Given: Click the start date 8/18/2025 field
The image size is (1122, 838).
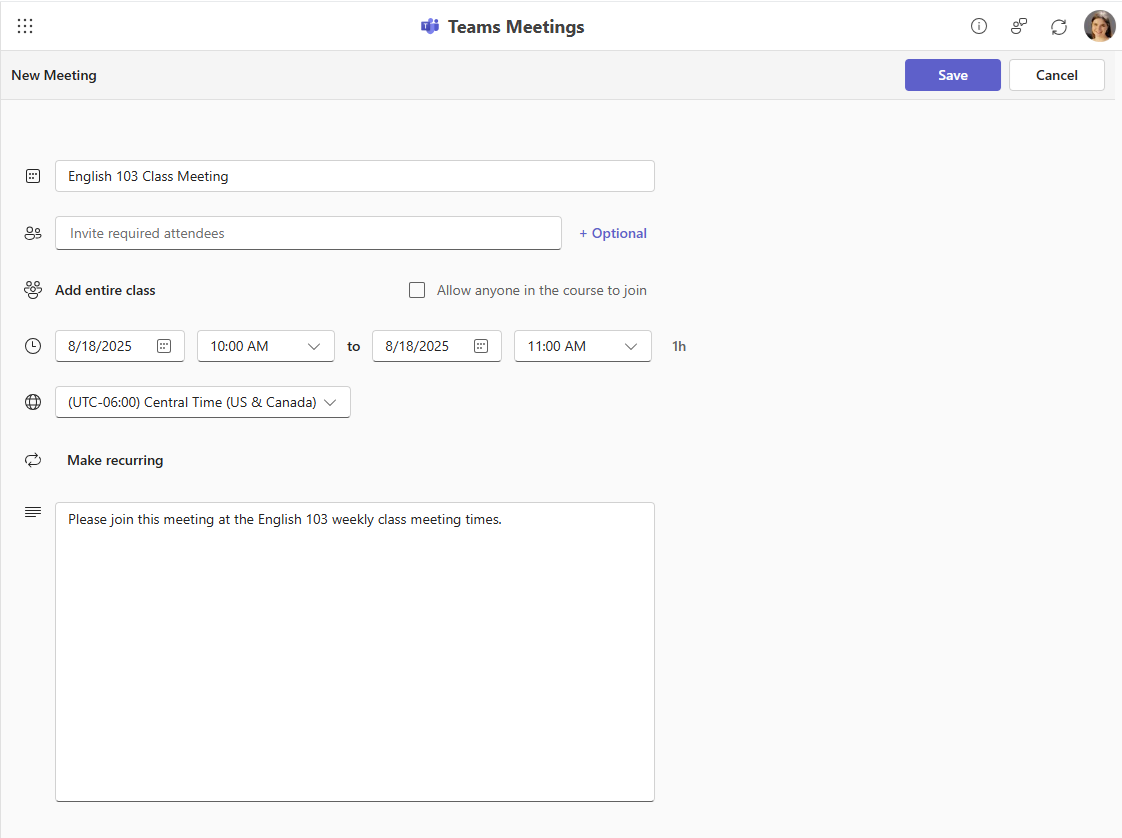Looking at the screenshot, I should tap(119, 346).
